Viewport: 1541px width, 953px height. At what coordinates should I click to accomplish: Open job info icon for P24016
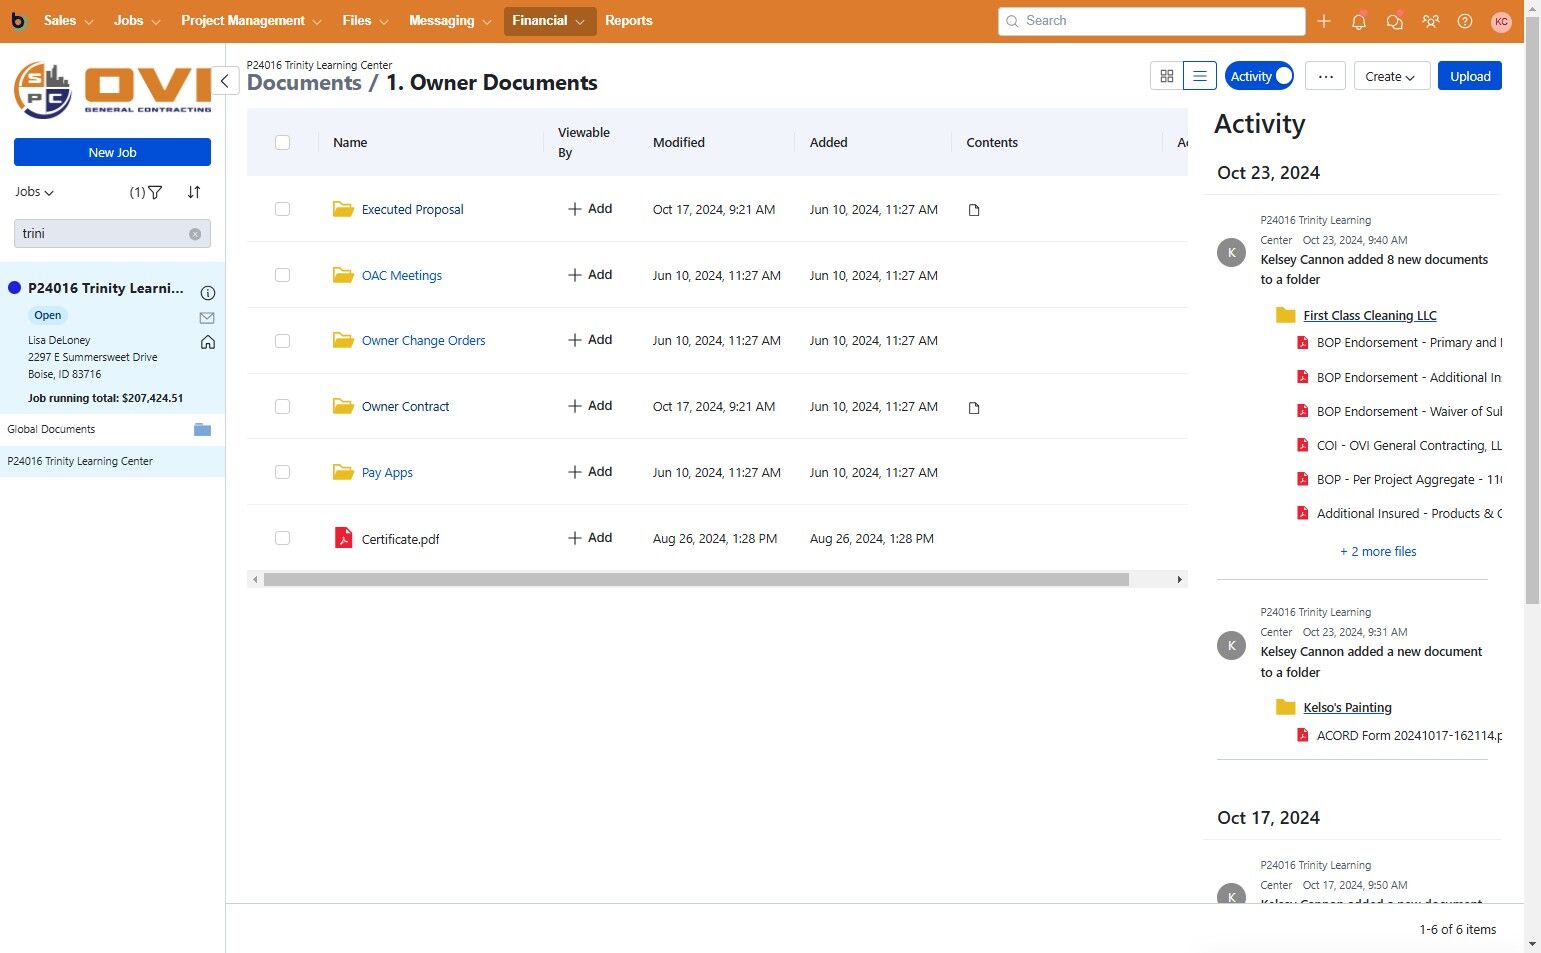pos(208,293)
